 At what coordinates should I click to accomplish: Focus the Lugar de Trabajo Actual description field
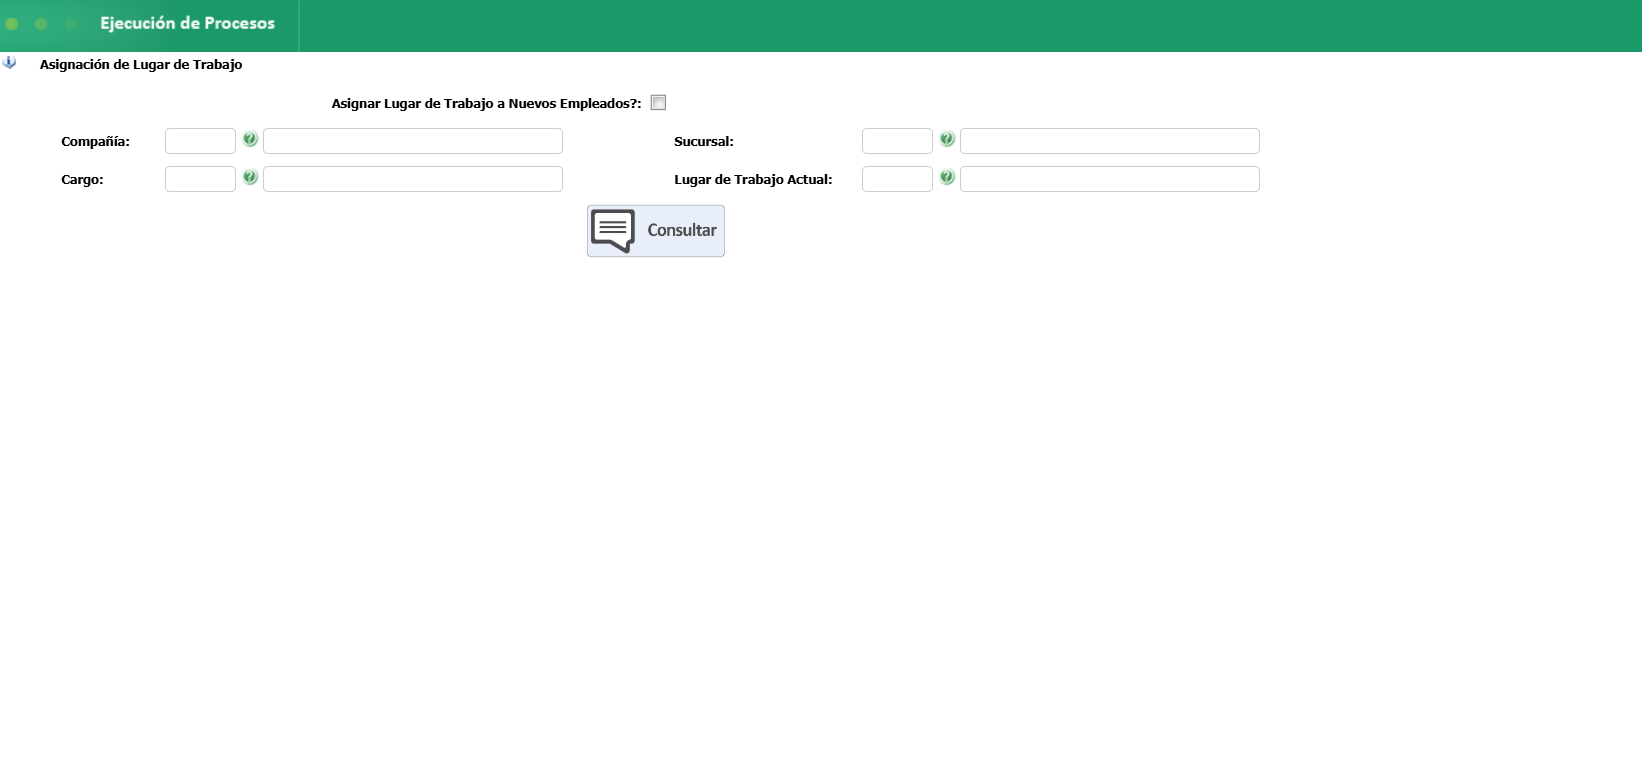click(x=1110, y=179)
